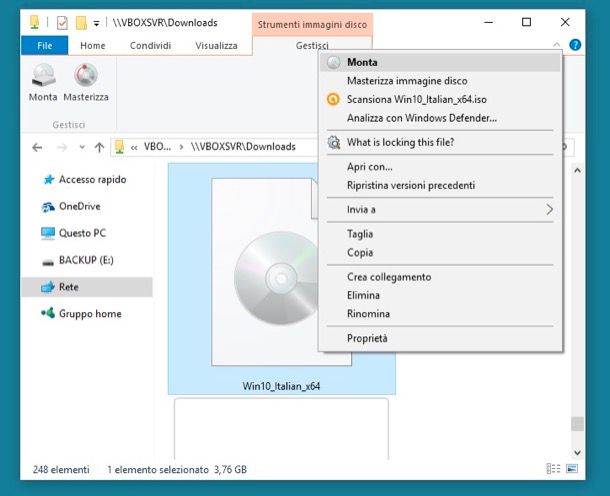Image resolution: width=610 pixels, height=496 pixels.
Task: Switch to details view icon in status bar
Action: (x=553, y=469)
